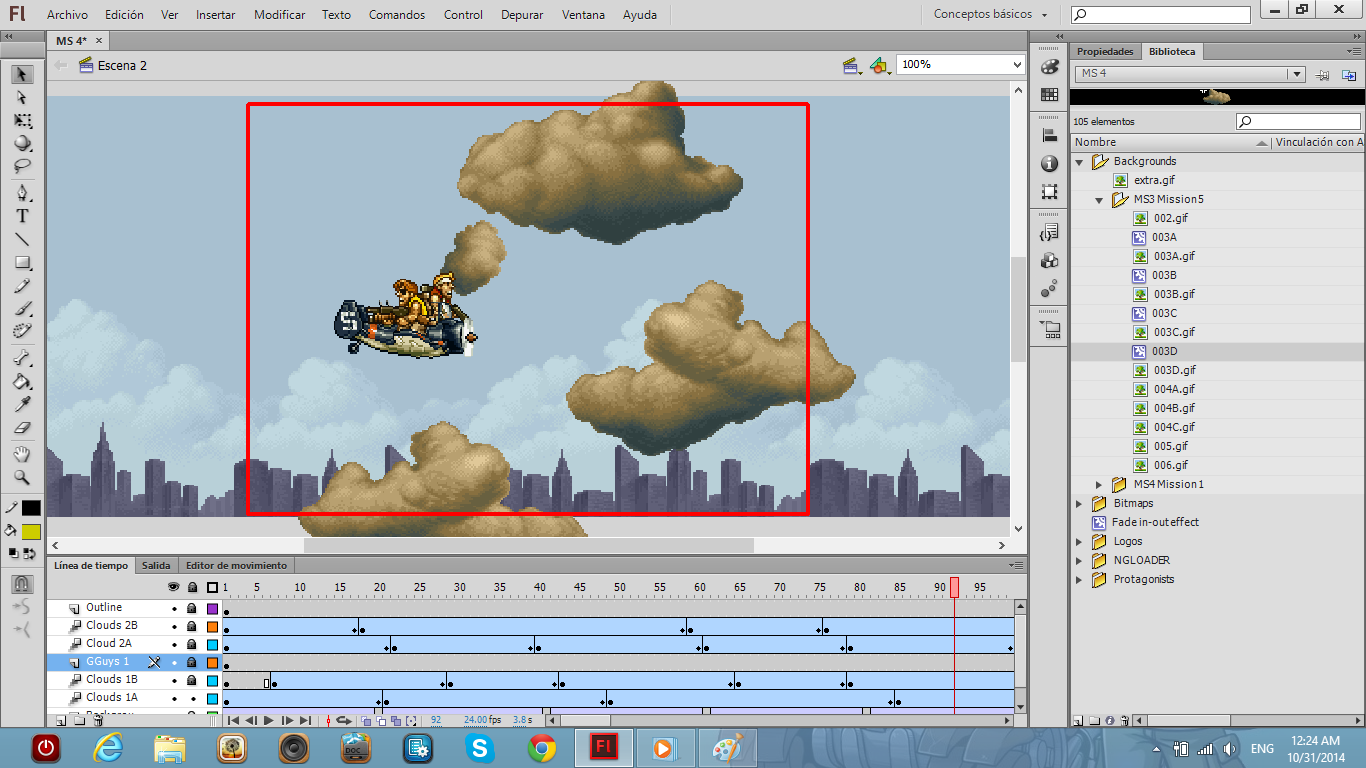Select the Bone tool
This screenshot has width=1366, height=768.
click(x=22, y=358)
